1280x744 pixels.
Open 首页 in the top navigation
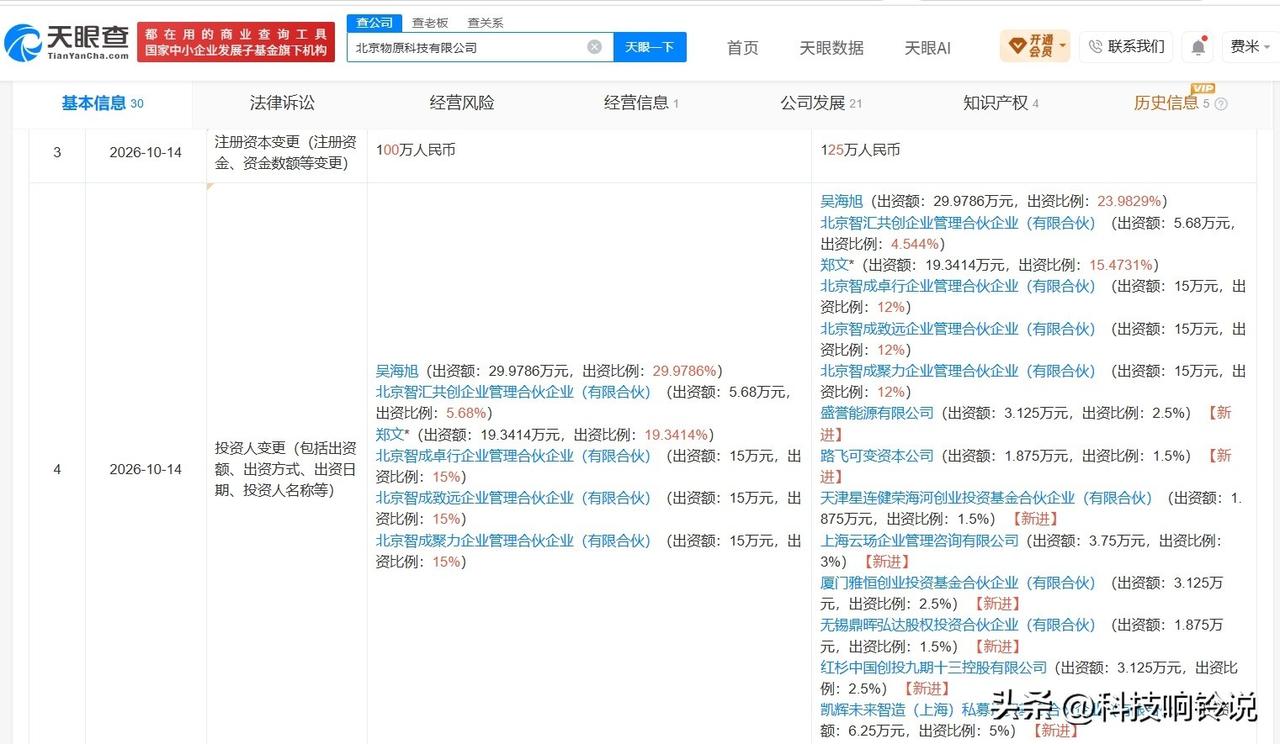point(742,47)
